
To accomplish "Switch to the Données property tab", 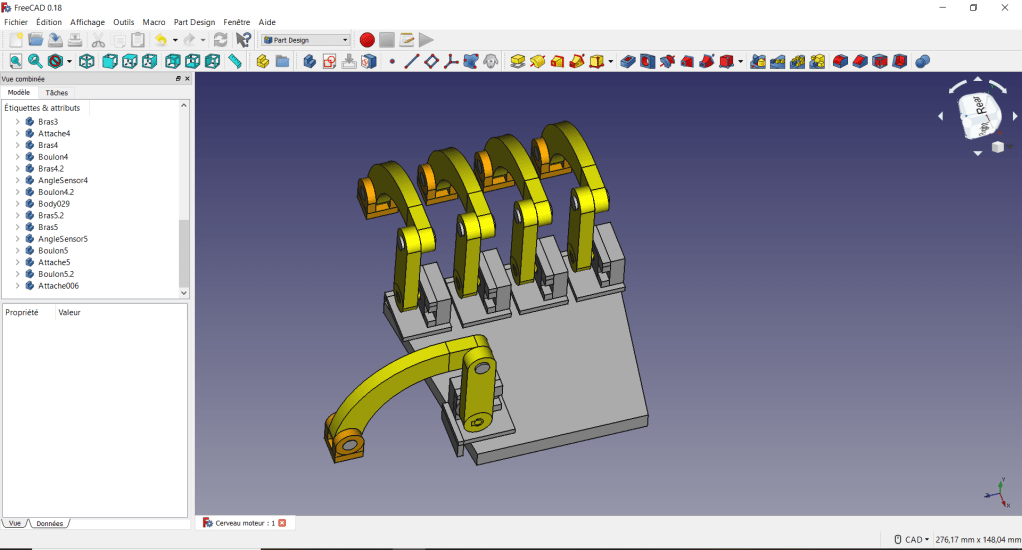I will (49, 523).
